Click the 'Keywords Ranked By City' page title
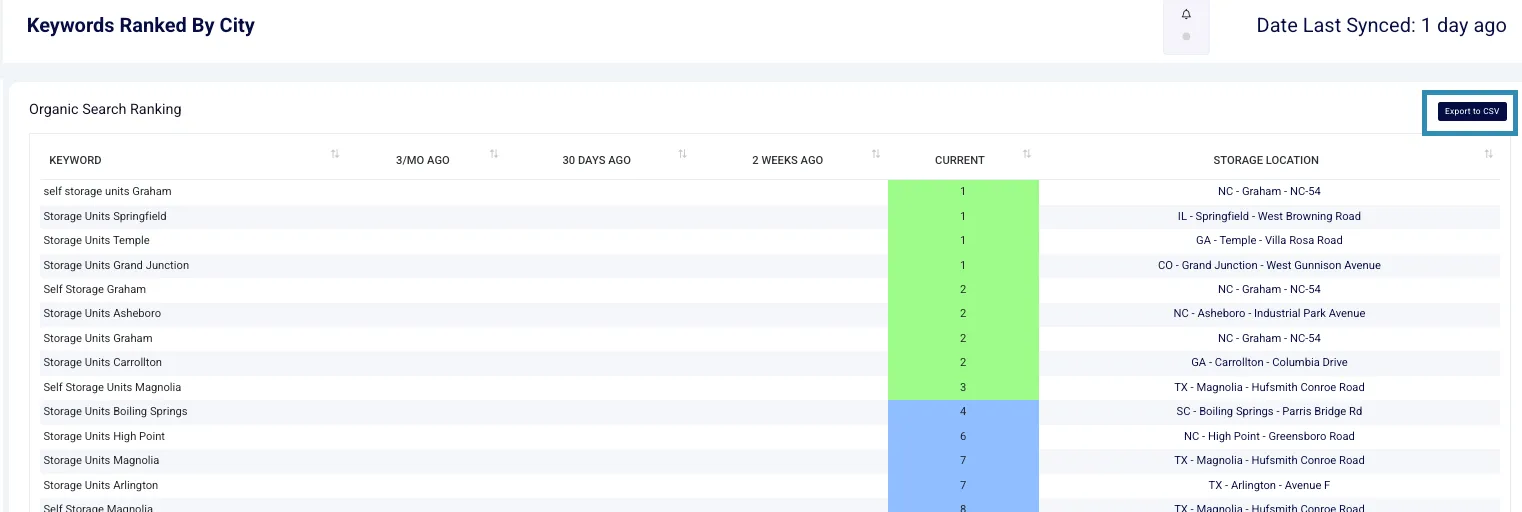Screen dimensions: 1522x512 click(x=141, y=26)
